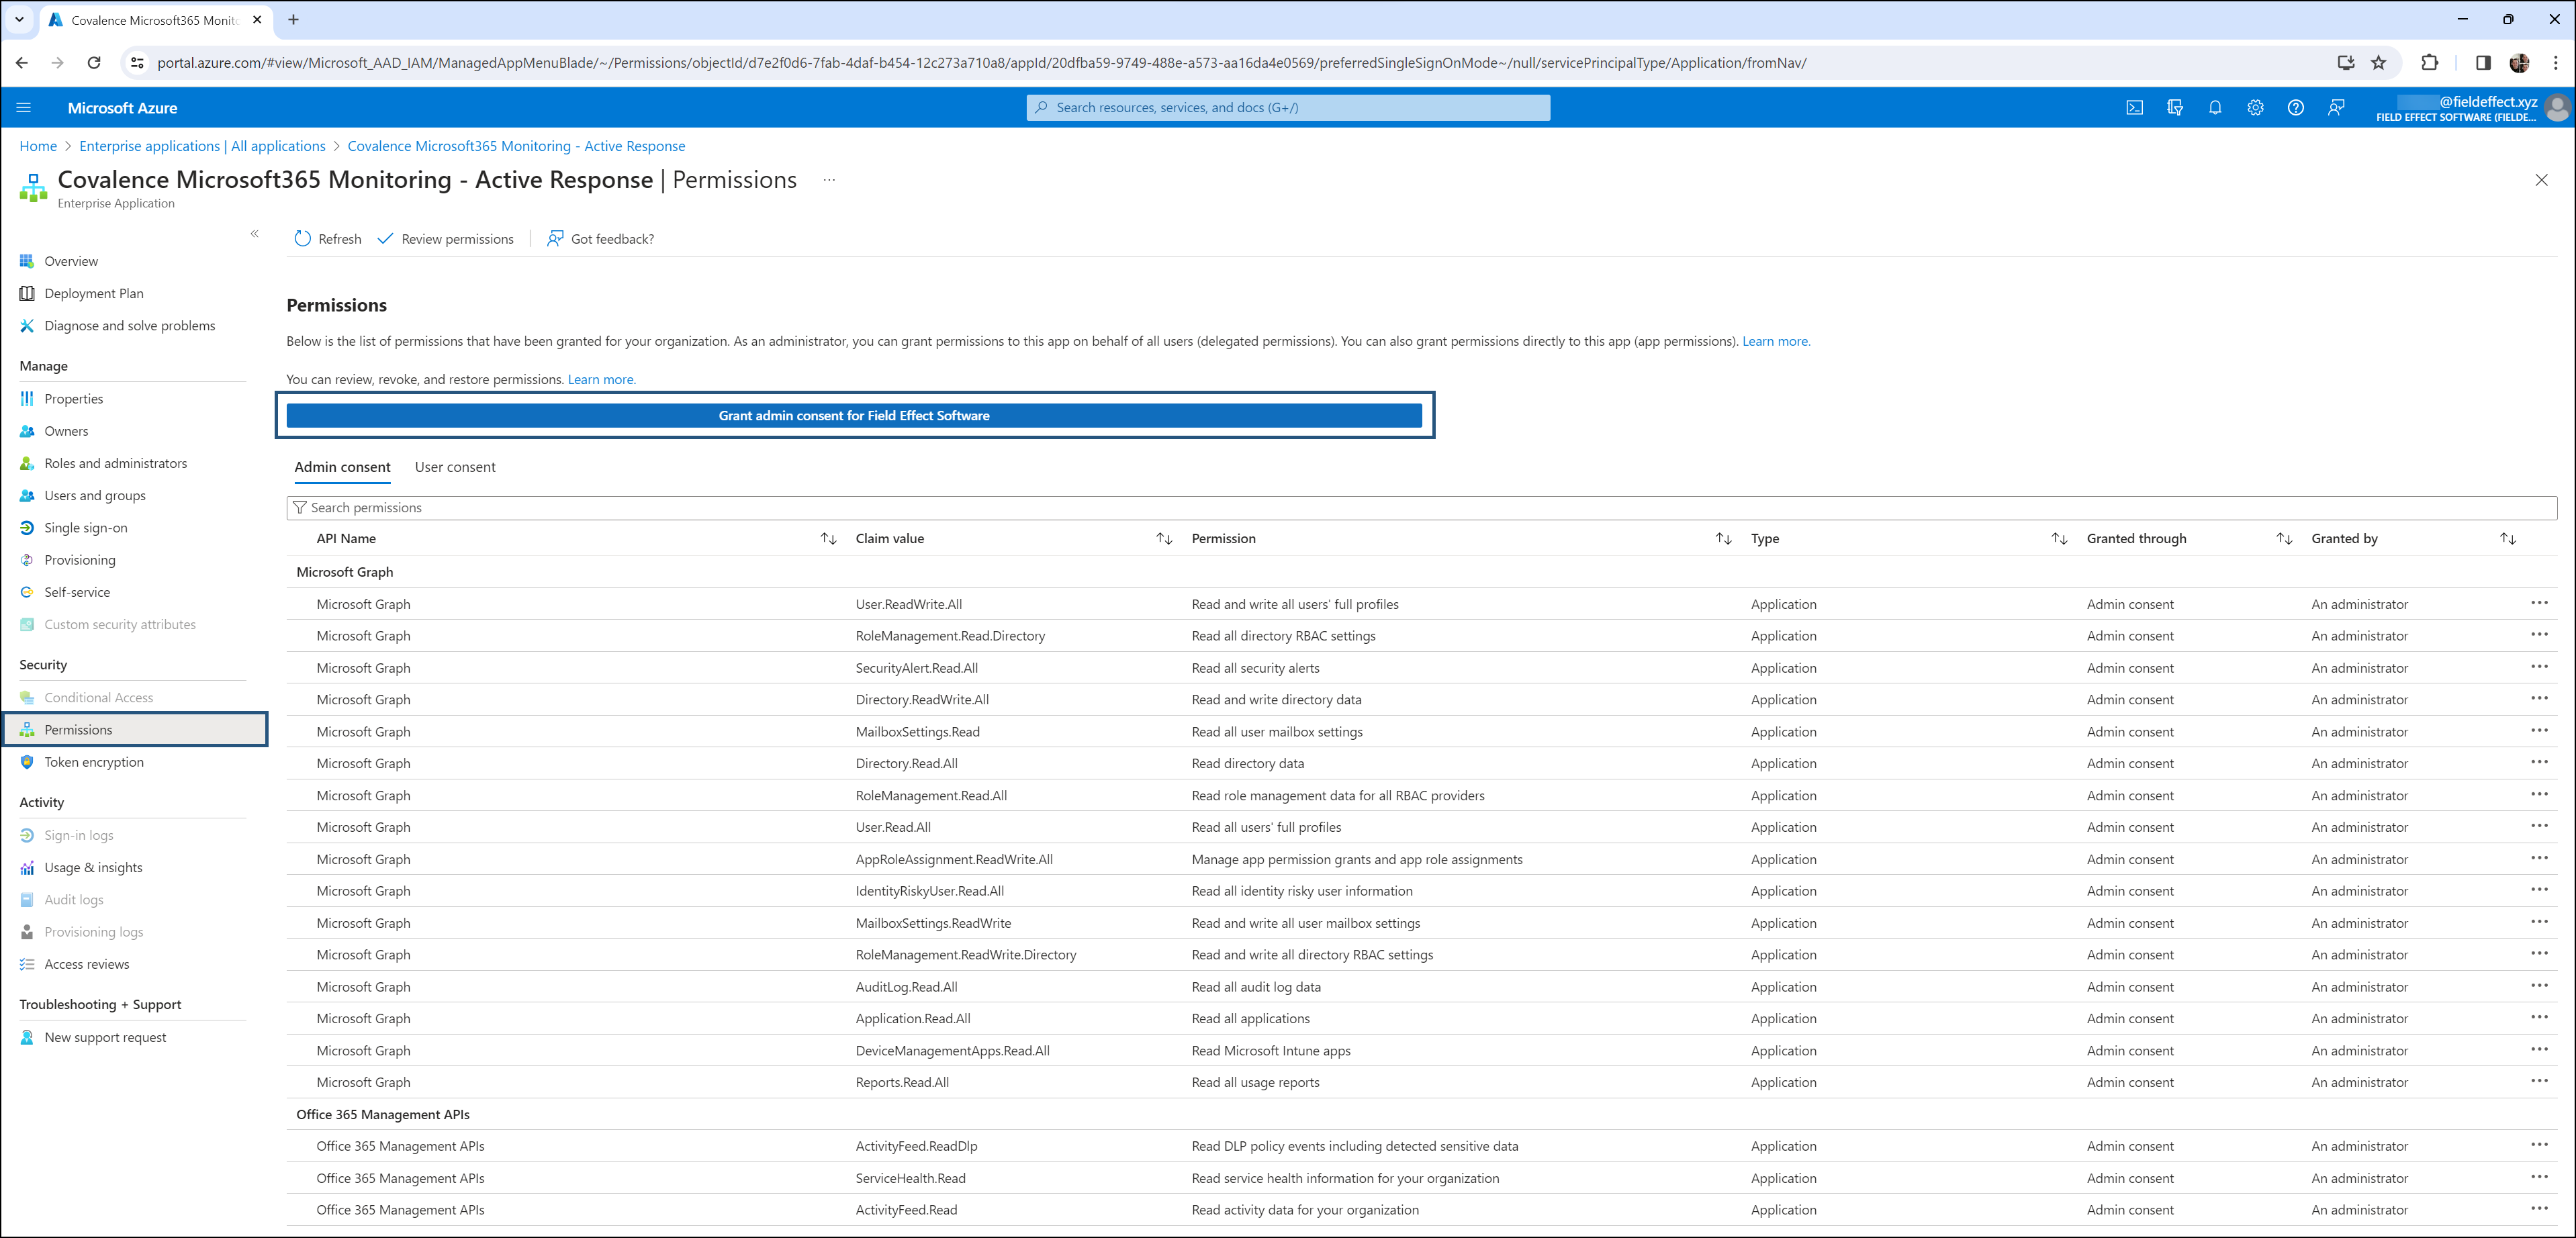Click Review permissions in toolbar
The height and width of the screenshot is (1238, 2576).
click(446, 239)
